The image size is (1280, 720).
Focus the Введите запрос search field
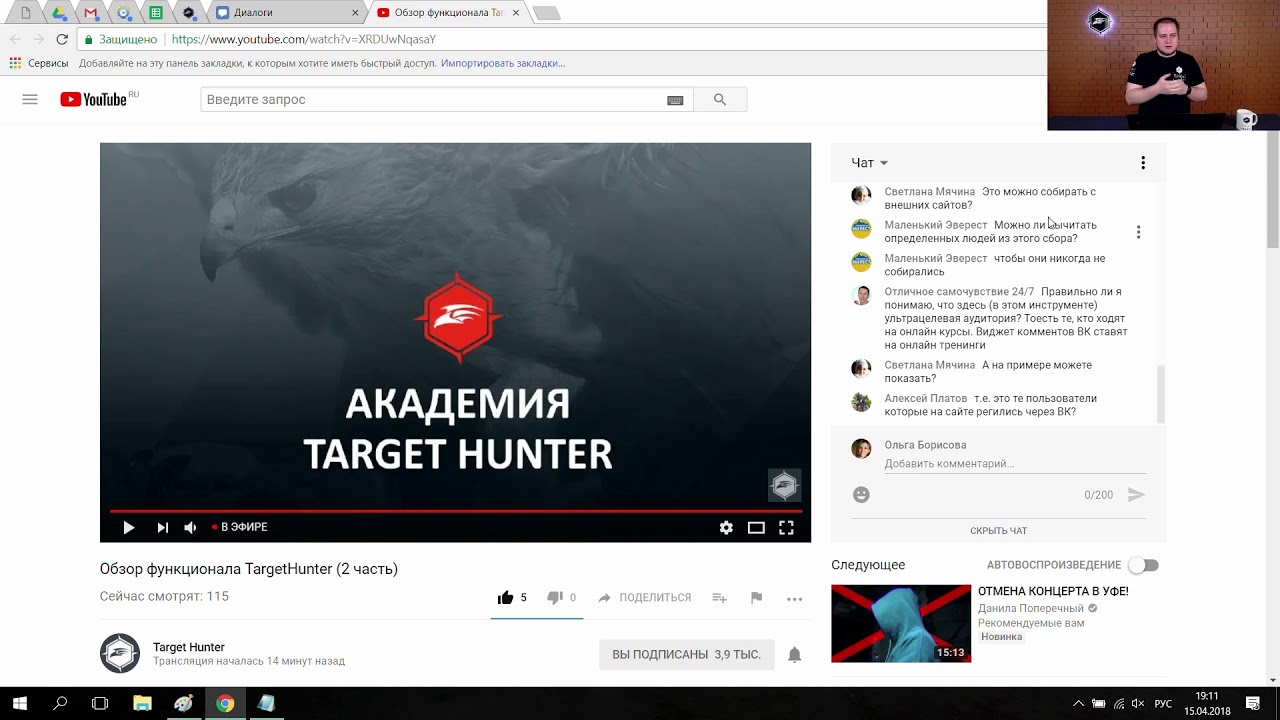click(x=434, y=99)
